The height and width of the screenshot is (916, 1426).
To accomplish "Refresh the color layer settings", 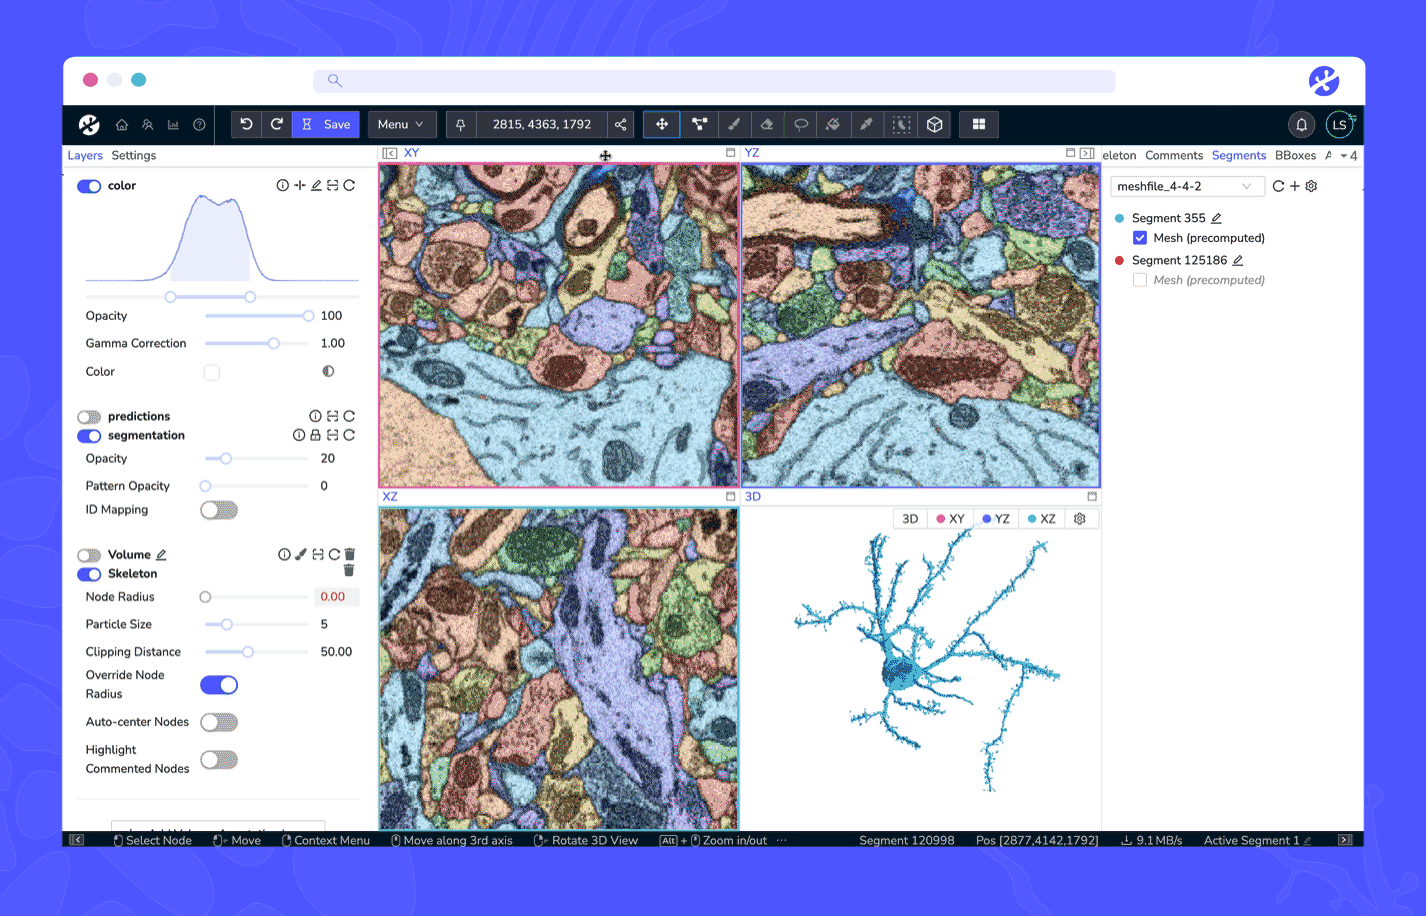I will point(349,185).
